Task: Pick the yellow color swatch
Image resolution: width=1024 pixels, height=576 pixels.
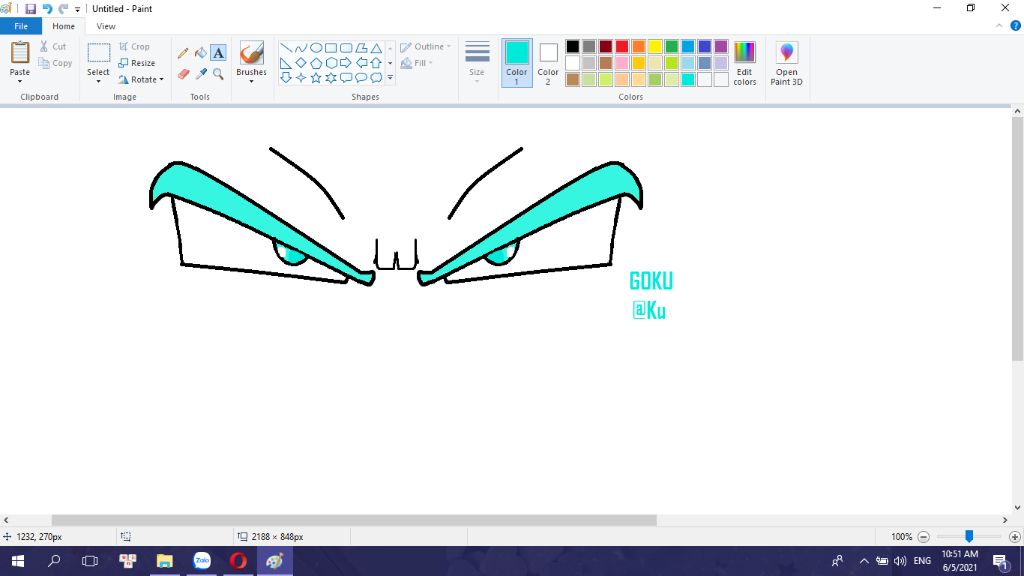Action: click(655, 46)
